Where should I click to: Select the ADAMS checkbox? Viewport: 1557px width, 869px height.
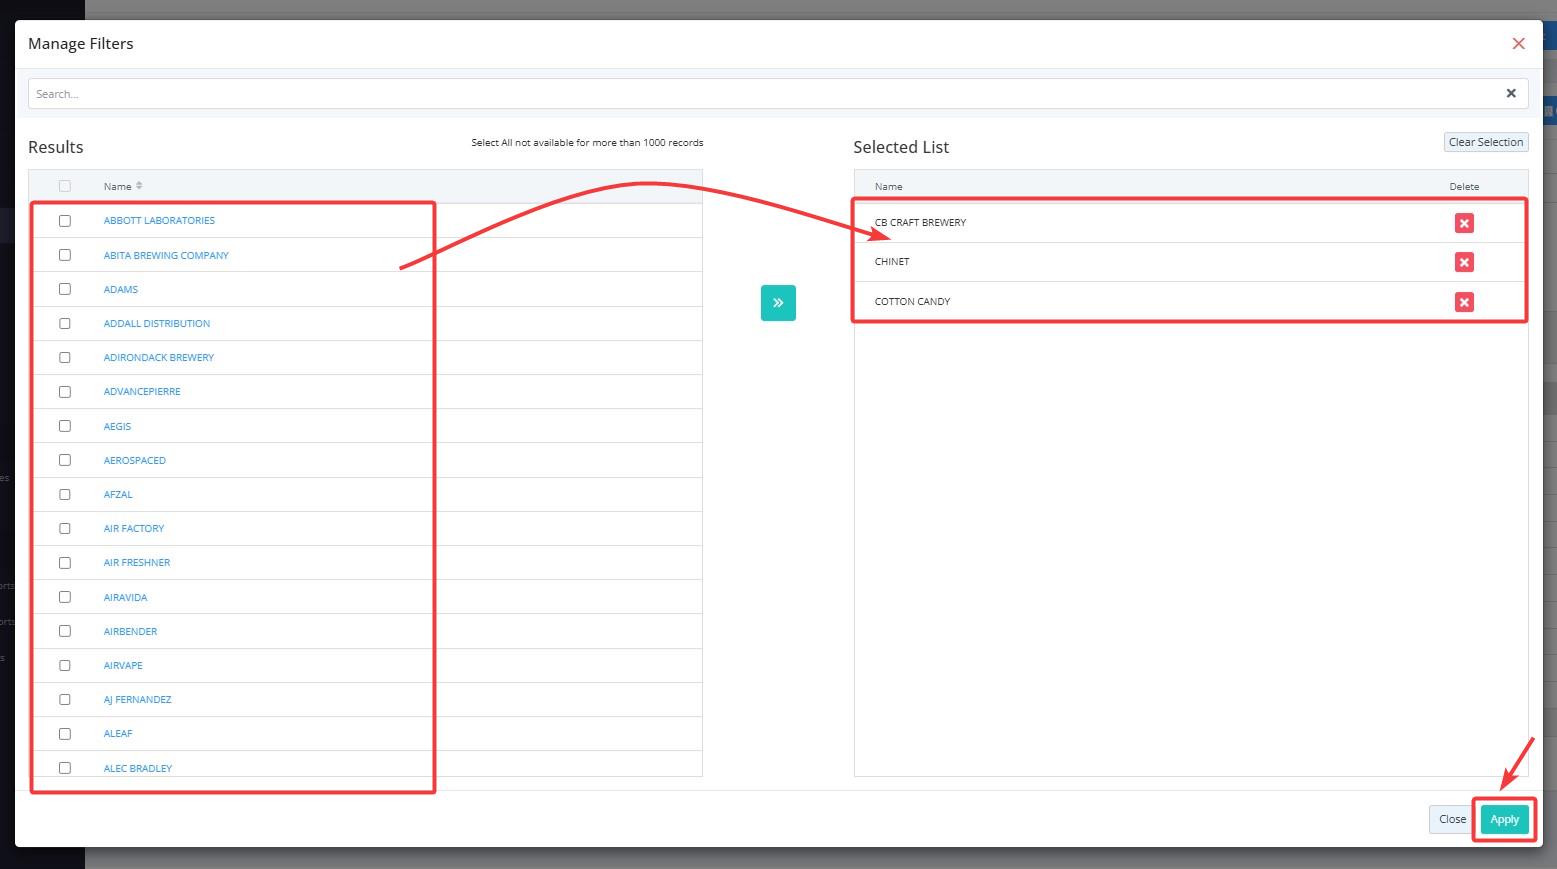point(65,289)
